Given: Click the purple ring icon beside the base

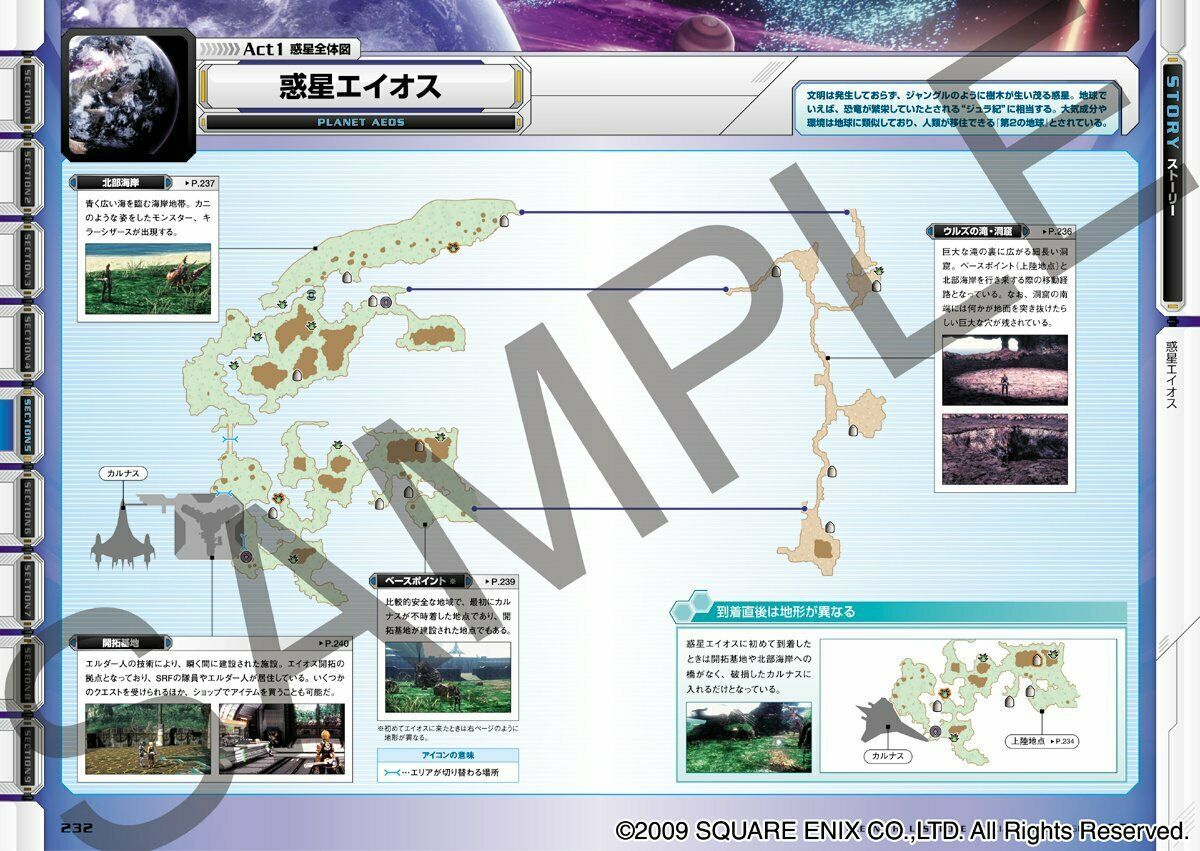Looking at the screenshot, I should point(246,555).
